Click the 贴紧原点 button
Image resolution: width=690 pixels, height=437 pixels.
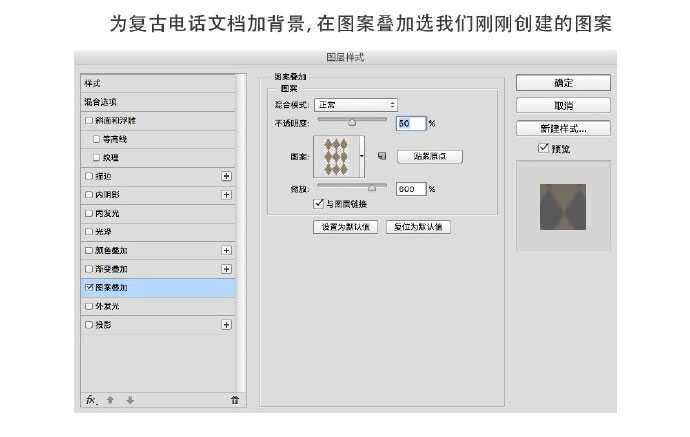point(430,157)
